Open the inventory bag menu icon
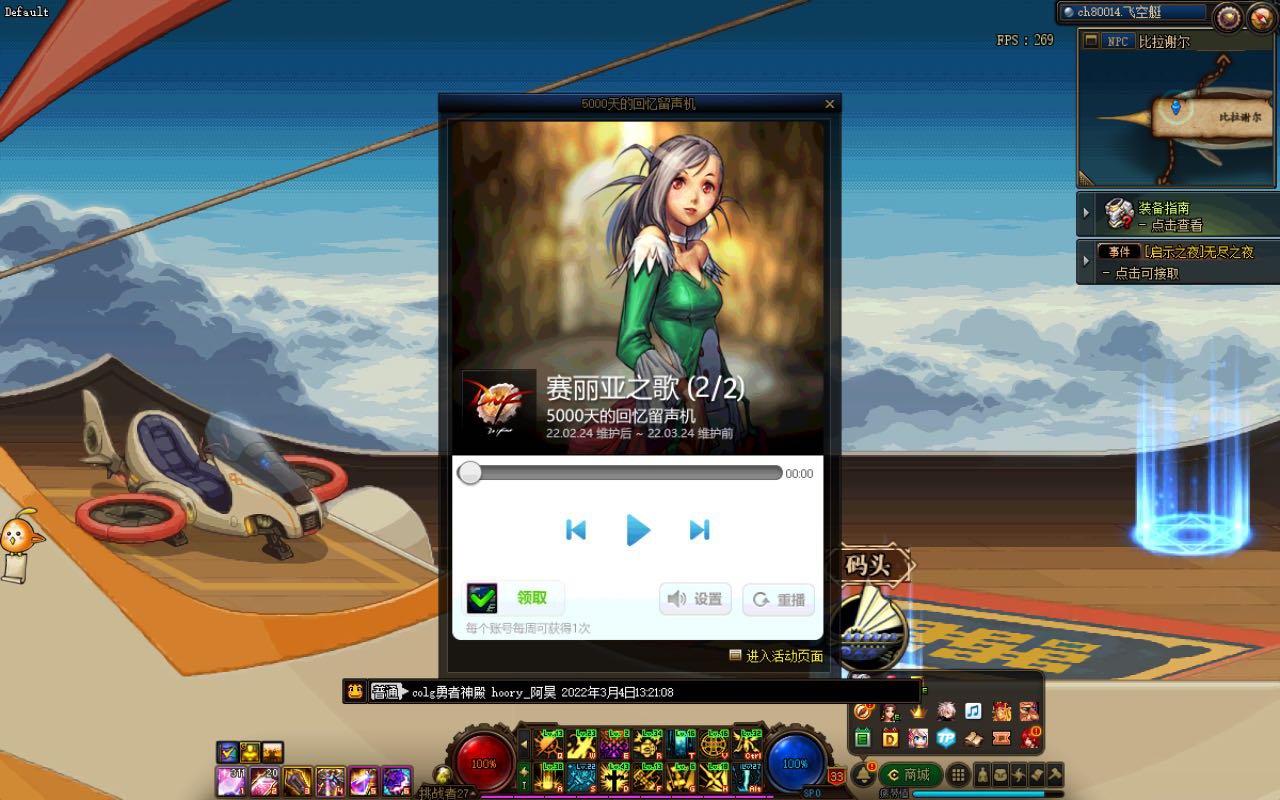Viewport: 1280px width, 800px height. click(x=1000, y=775)
